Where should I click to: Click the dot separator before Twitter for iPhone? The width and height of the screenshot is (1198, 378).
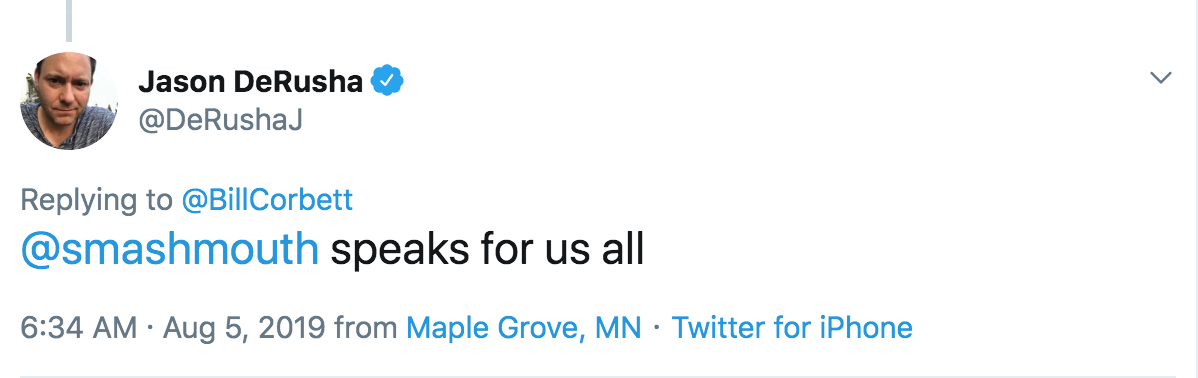(656, 329)
